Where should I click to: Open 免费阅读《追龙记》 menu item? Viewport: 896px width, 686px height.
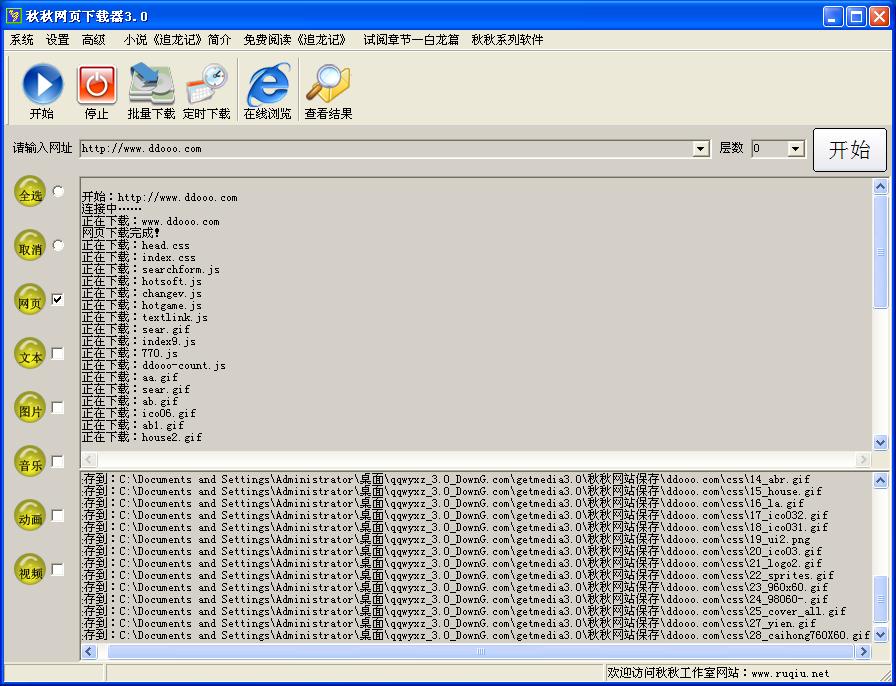tap(295, 40)
